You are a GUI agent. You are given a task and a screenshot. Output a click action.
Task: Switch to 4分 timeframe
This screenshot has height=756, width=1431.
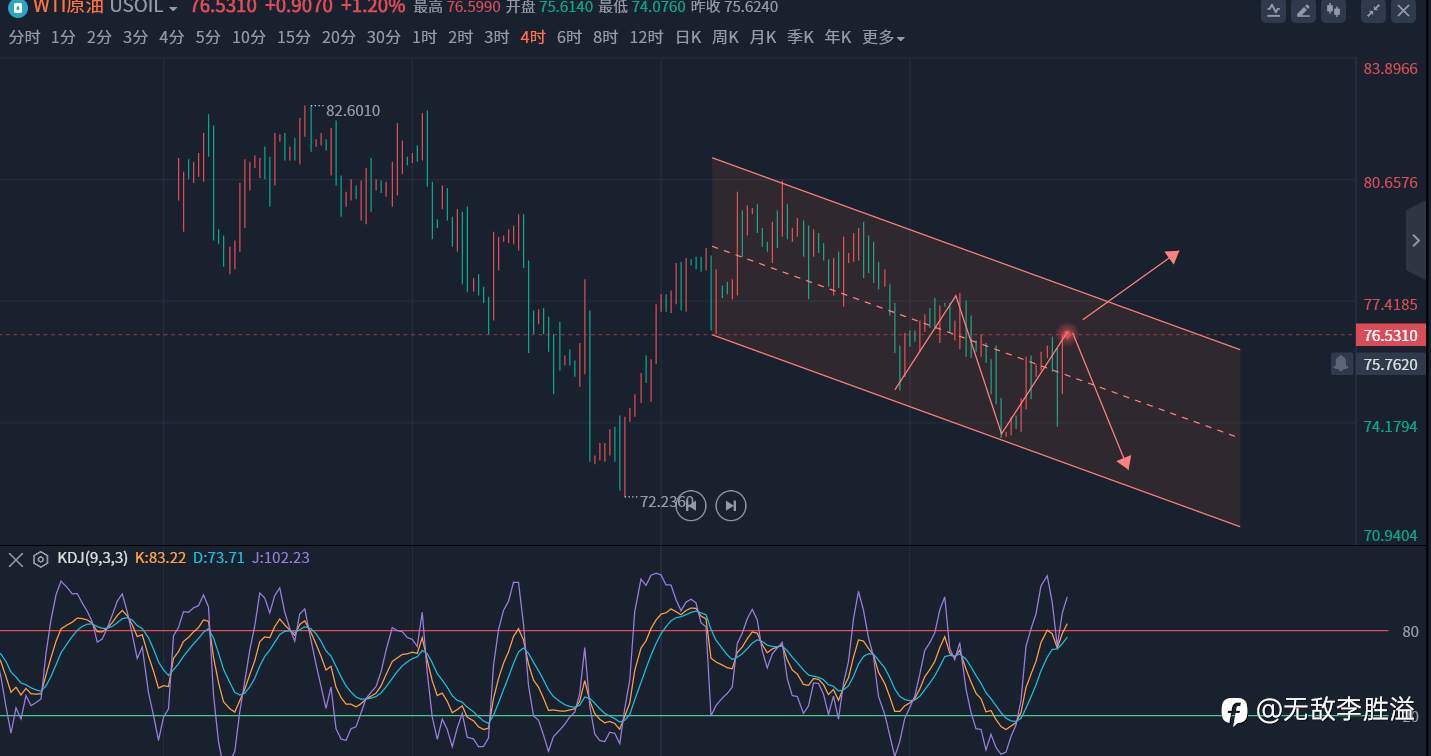click(x=171, y=38)
